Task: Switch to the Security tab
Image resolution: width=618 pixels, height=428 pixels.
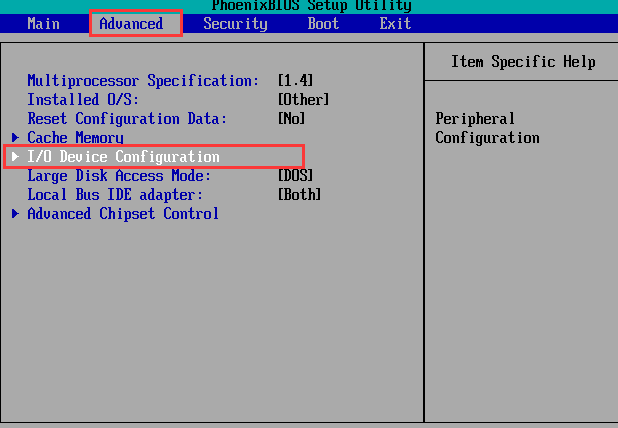Action: coord(235,23)
